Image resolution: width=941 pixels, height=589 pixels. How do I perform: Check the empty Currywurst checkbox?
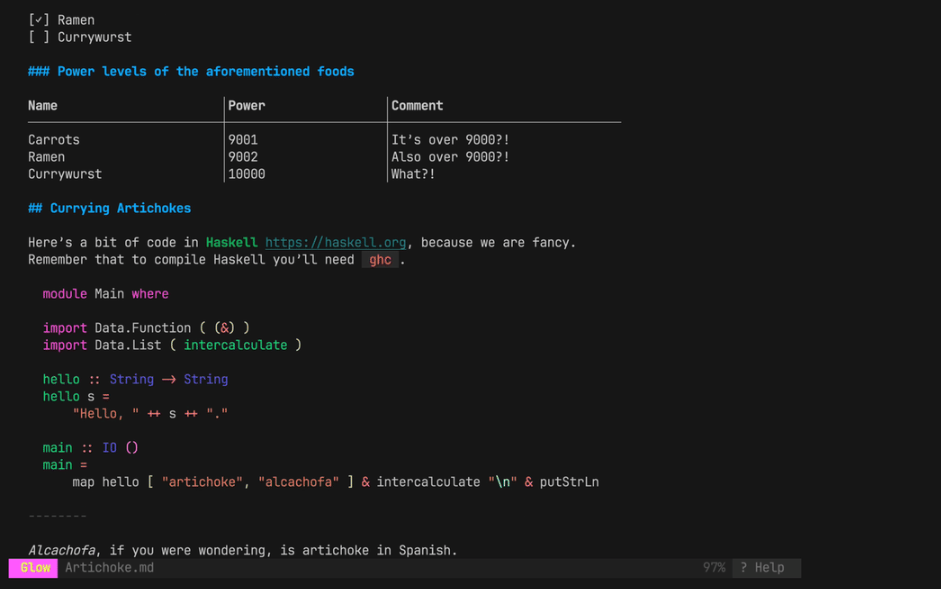click(39, 37)
